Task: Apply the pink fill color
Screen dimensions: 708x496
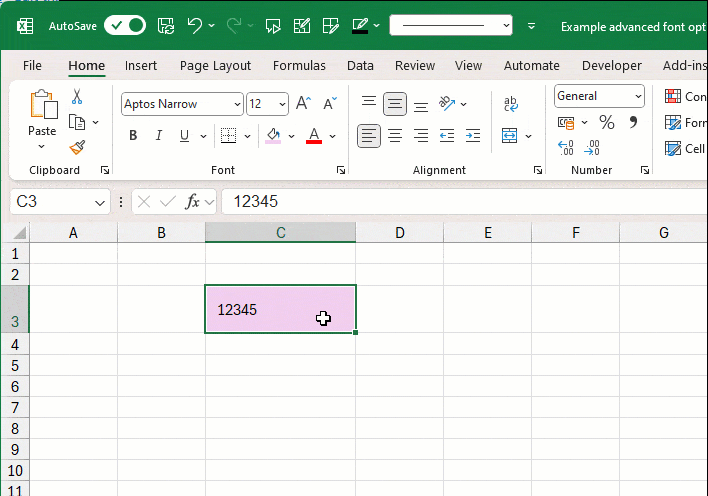Action: click(273, 136)
